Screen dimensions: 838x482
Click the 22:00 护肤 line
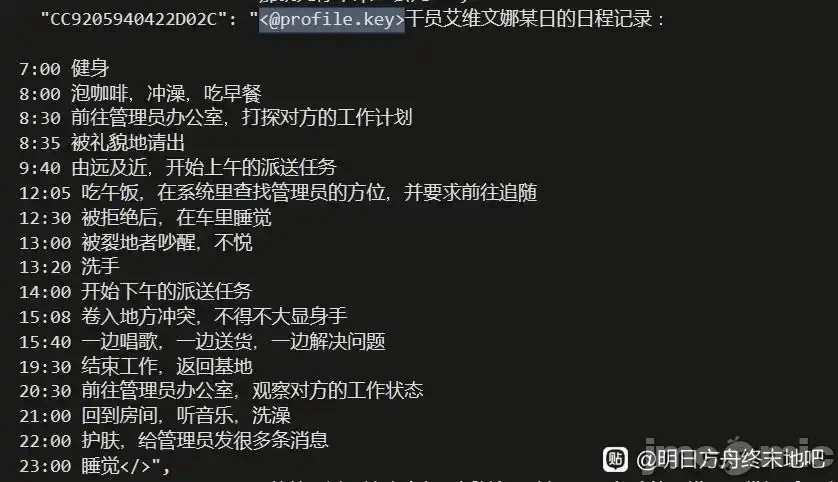click(x=174, y=440)
